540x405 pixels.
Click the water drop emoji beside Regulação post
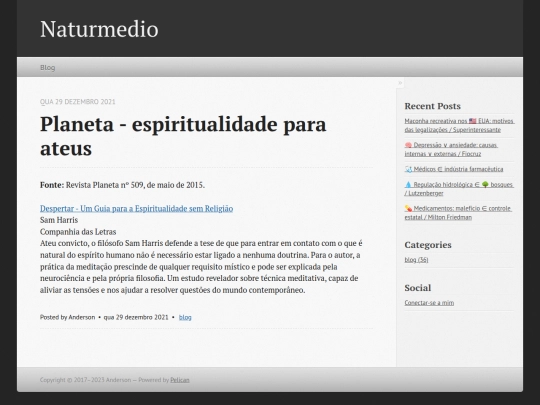[408, 185]
